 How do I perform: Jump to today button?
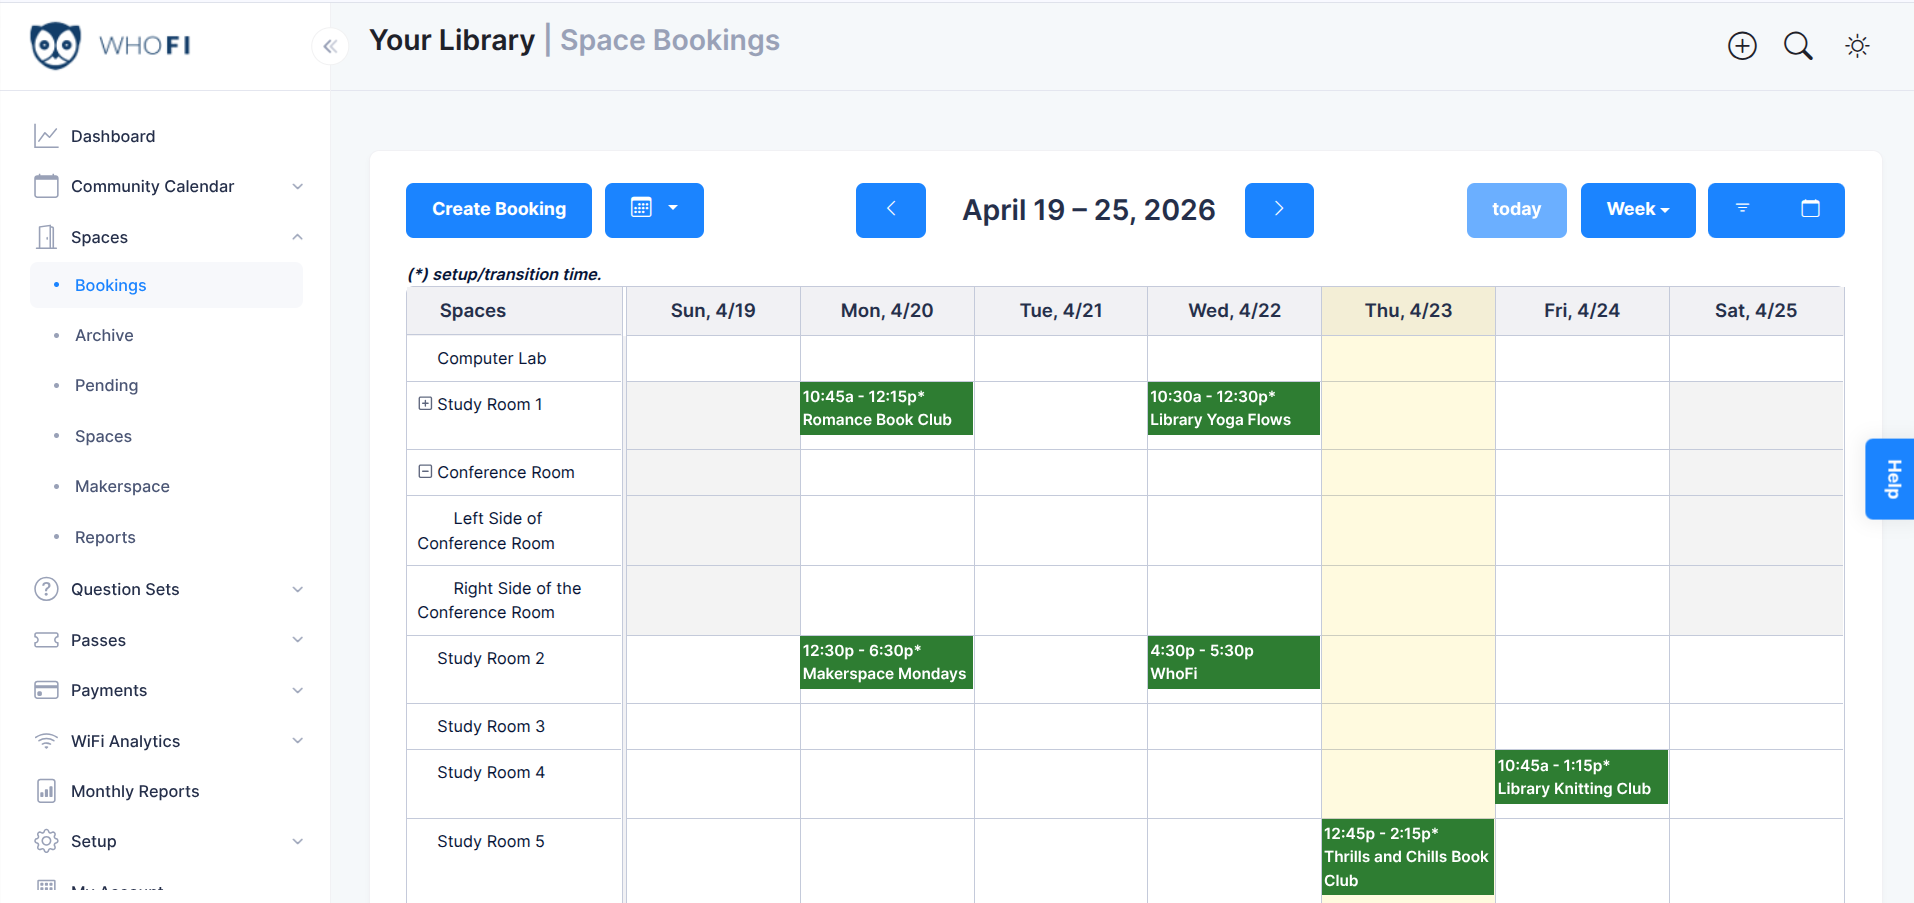pos(1516,210)
